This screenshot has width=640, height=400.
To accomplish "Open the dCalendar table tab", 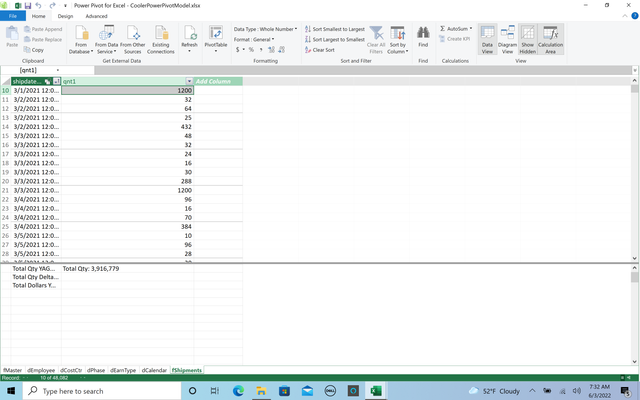I will click(x=154, y=370).
